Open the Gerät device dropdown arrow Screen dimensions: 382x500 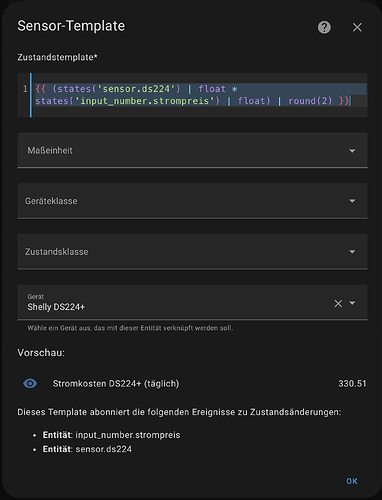352,303
